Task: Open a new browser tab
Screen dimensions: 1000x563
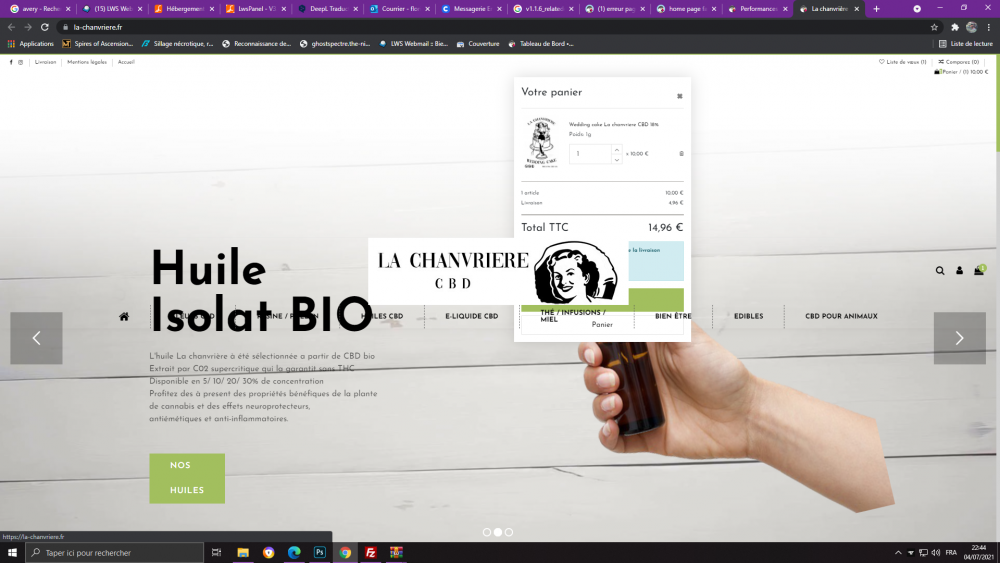Action: pos(876,9)
